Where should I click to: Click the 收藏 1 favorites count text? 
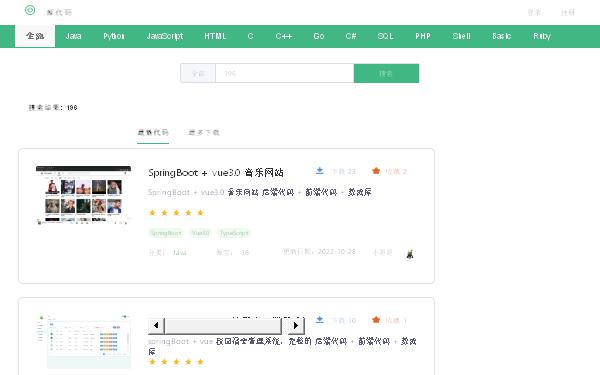tap(396, 320)
